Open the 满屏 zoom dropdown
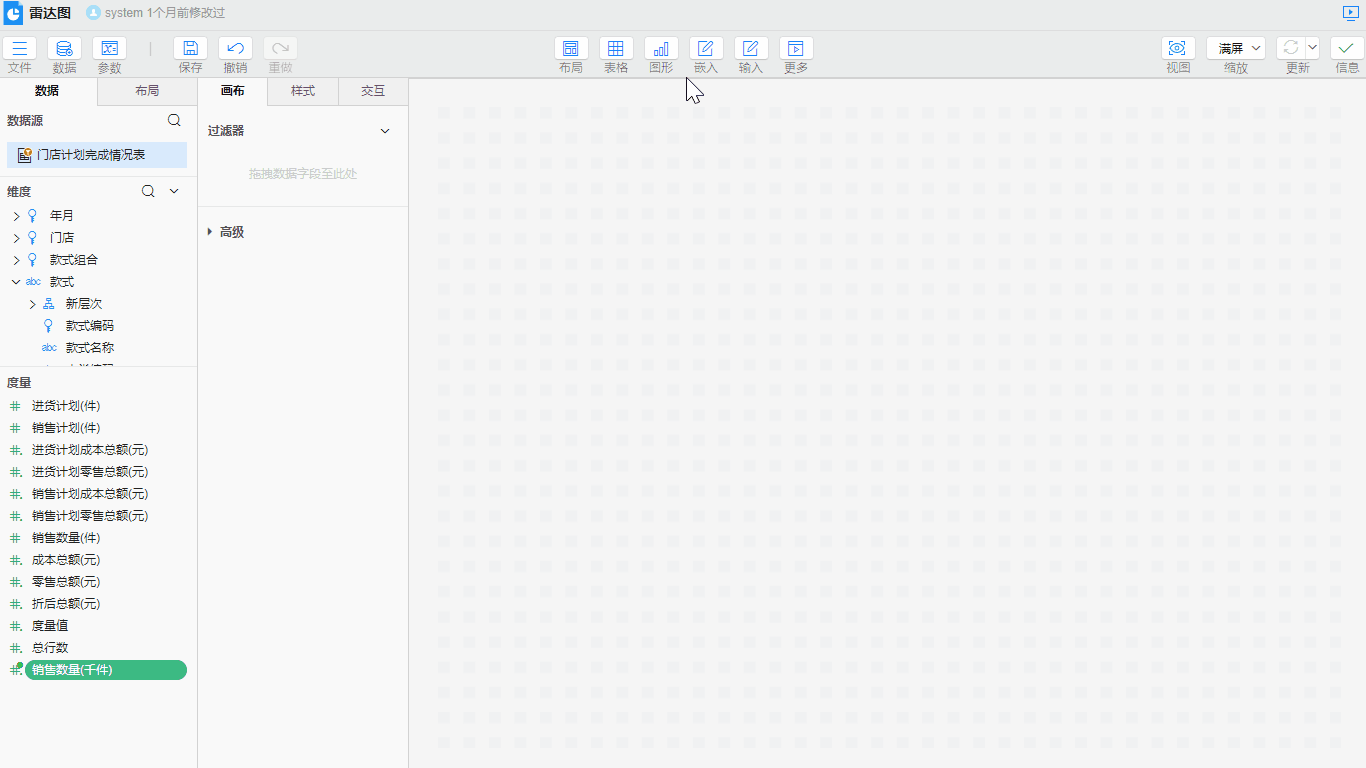Image resolution: width=1366 pixels, height=768 pixels. point(1236,49)
